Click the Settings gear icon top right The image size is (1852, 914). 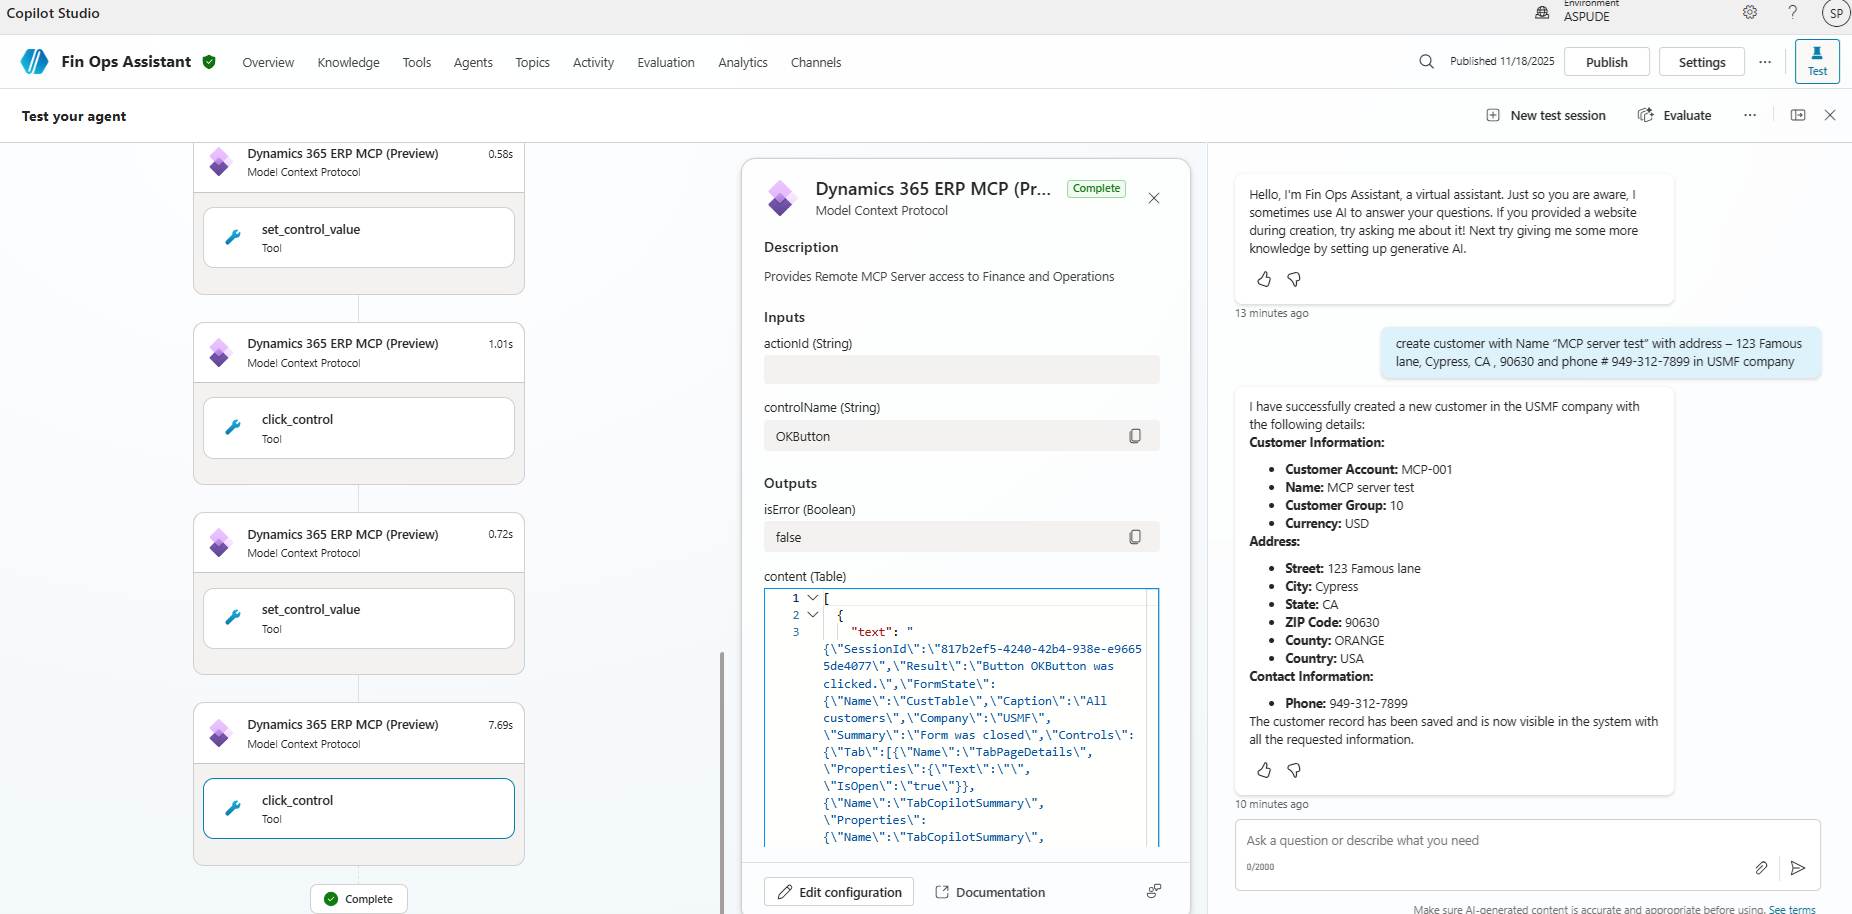click(1748, 12)
